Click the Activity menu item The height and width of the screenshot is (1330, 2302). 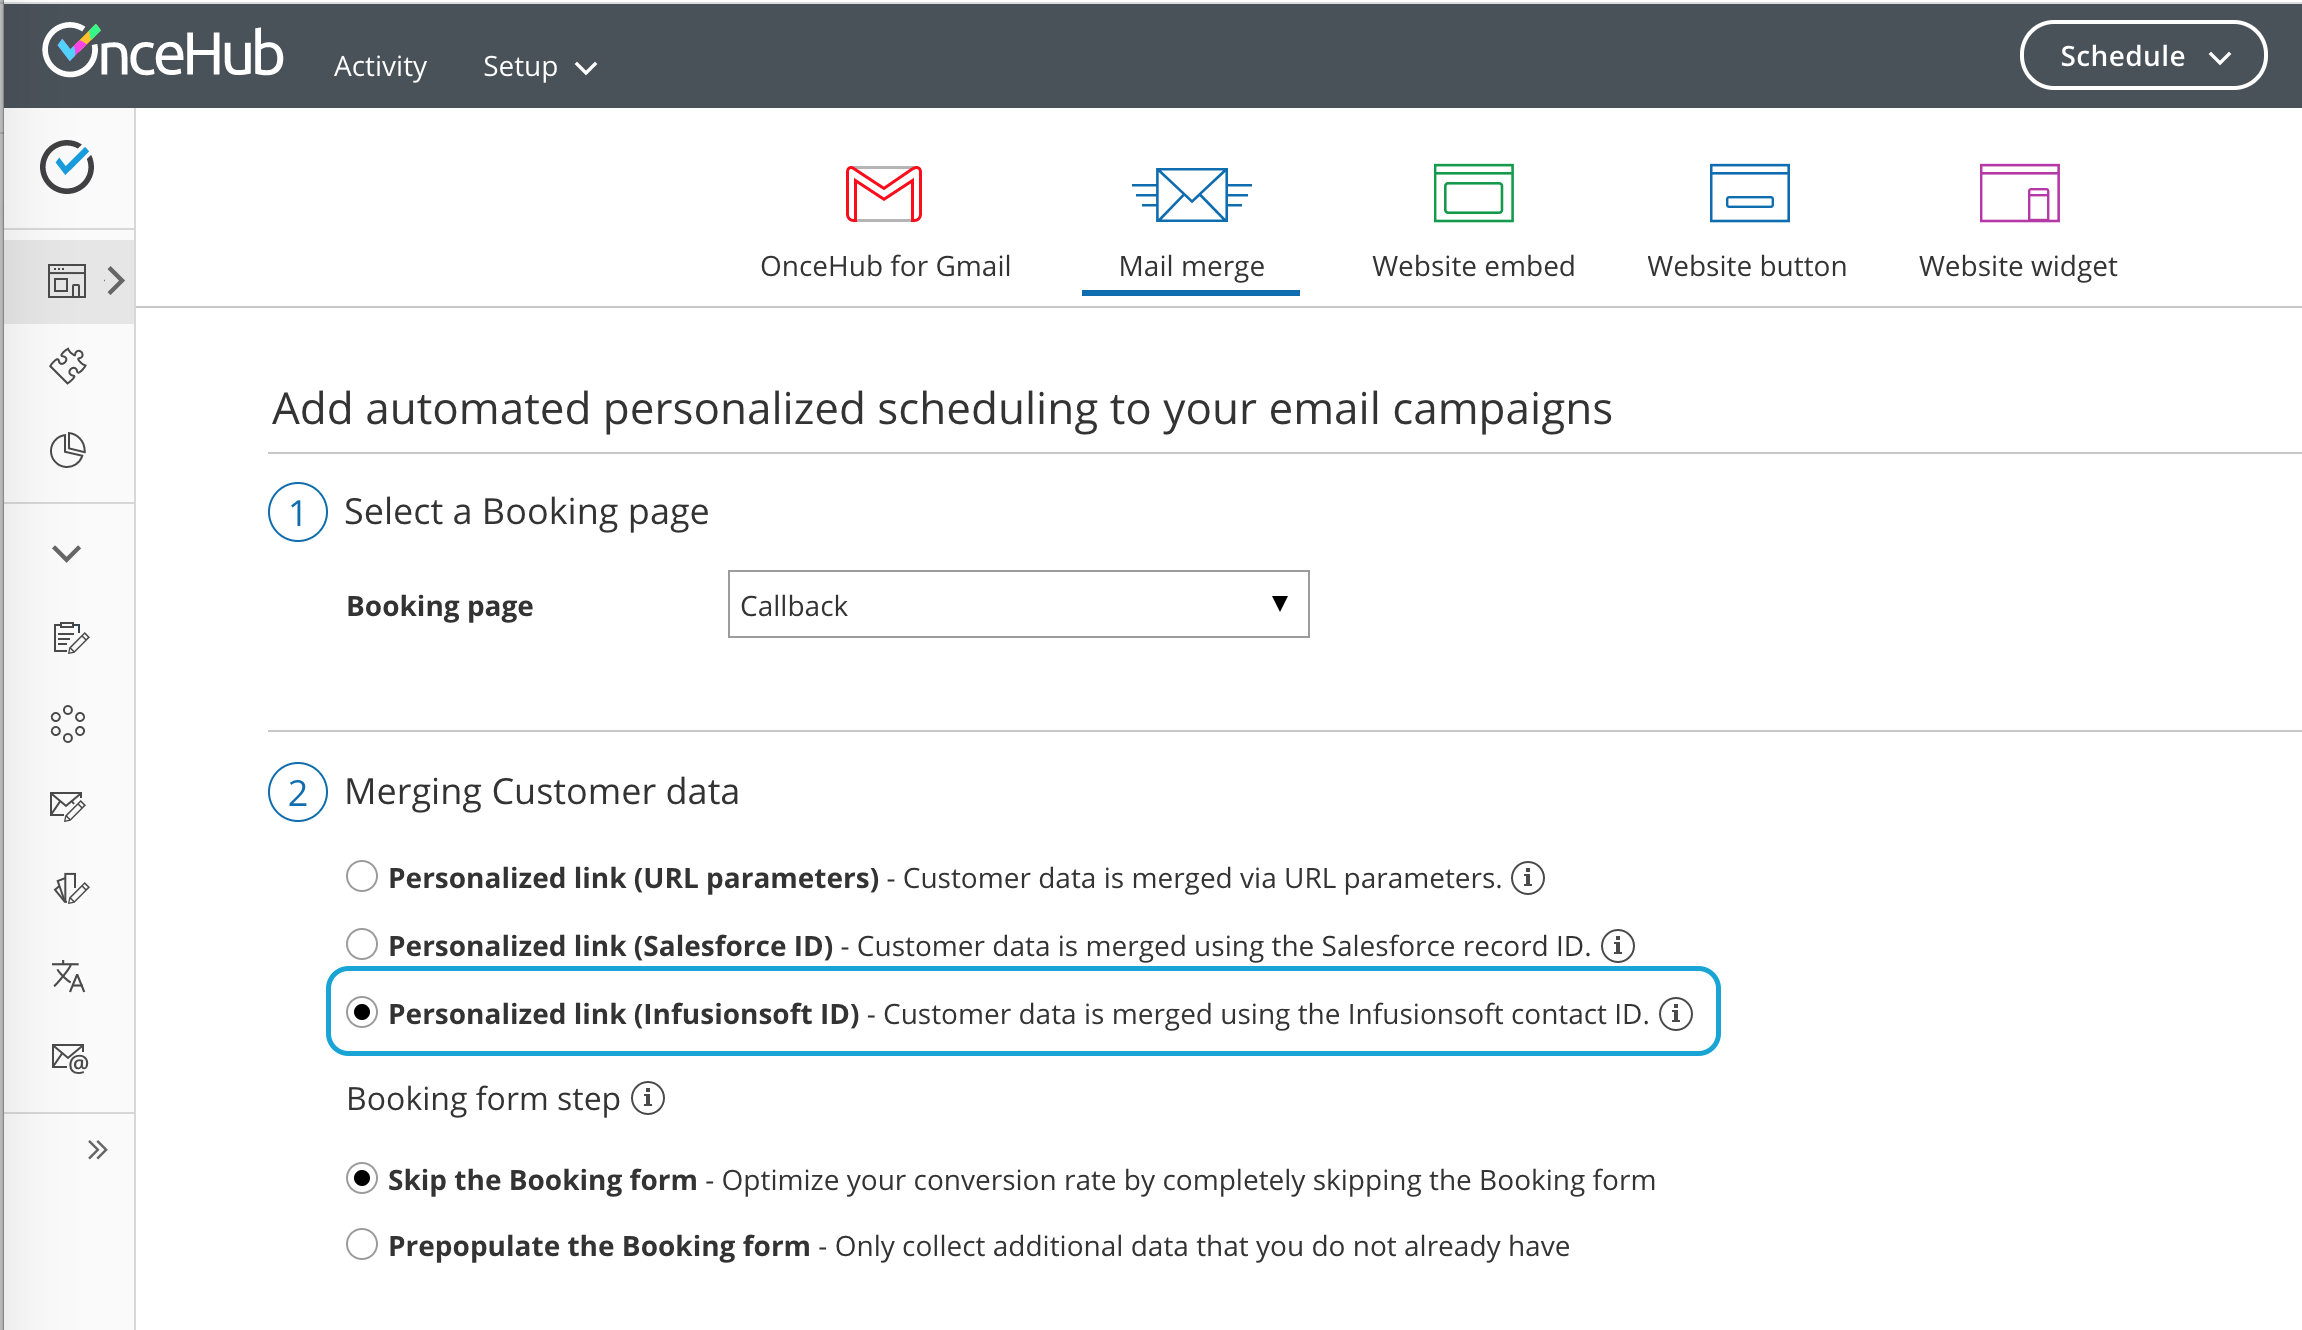(x=379, y=66)
